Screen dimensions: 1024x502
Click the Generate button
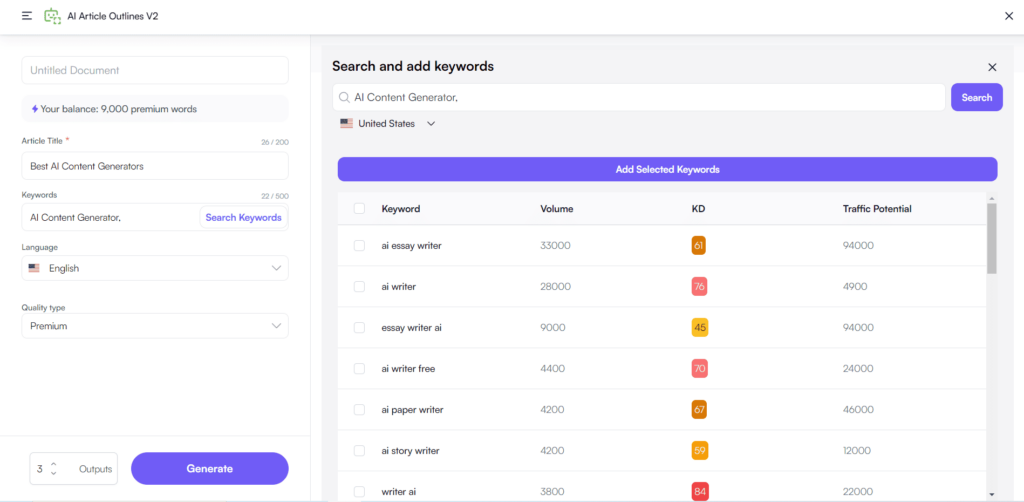(210, 469)
